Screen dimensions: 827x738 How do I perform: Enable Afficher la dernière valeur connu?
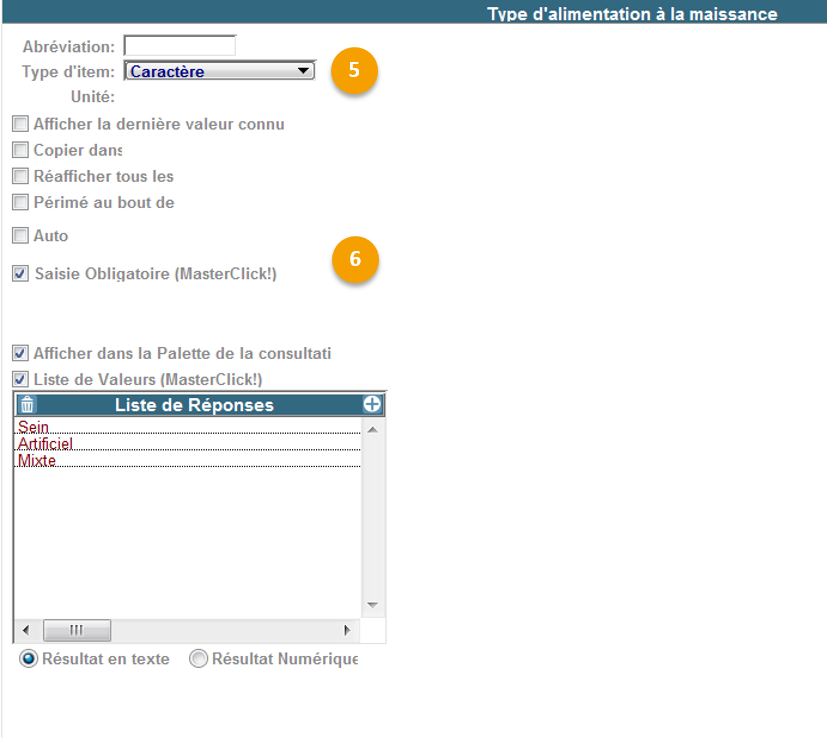point(20,125)
